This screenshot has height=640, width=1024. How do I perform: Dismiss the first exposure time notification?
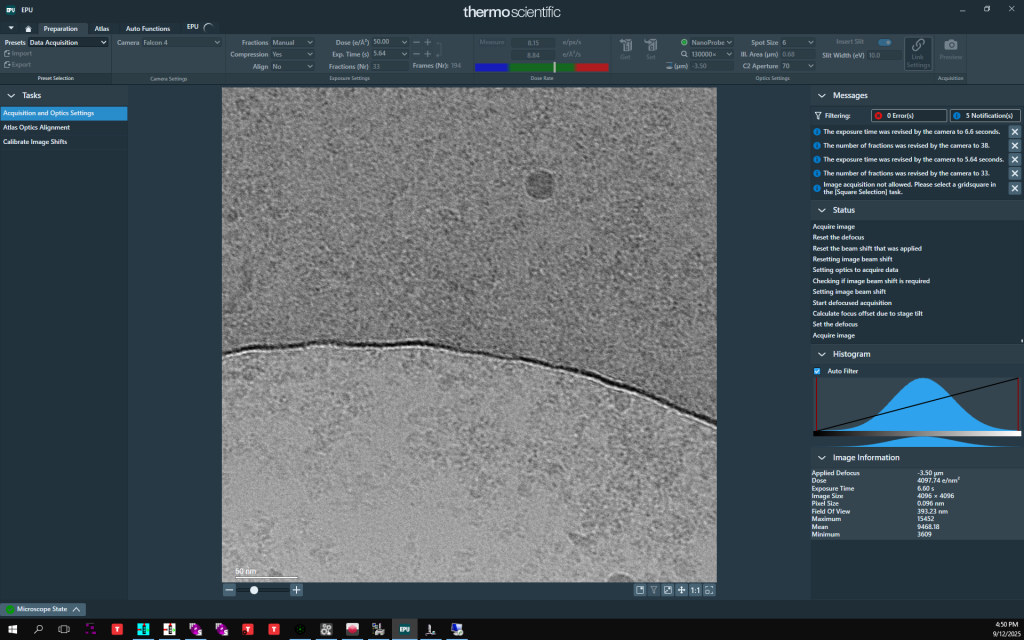coord(1014,132)
